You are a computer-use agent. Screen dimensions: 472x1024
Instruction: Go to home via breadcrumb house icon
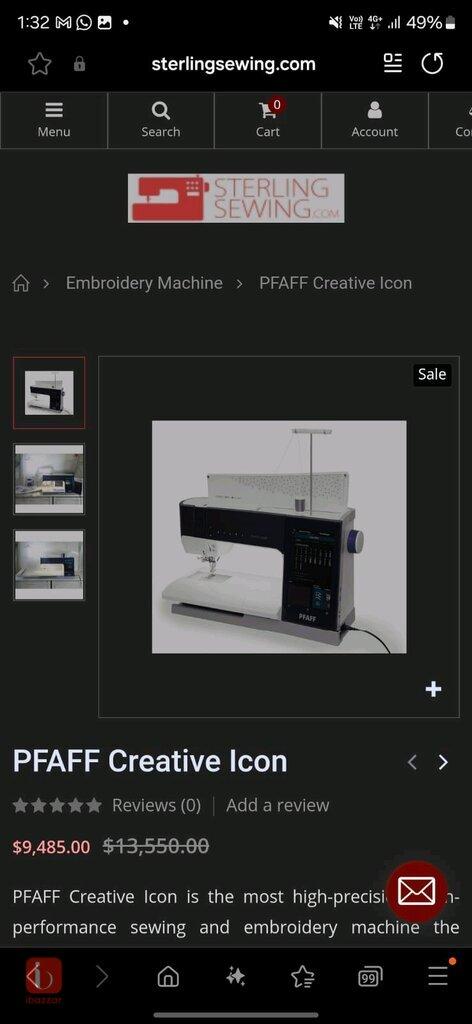(21, 283)
